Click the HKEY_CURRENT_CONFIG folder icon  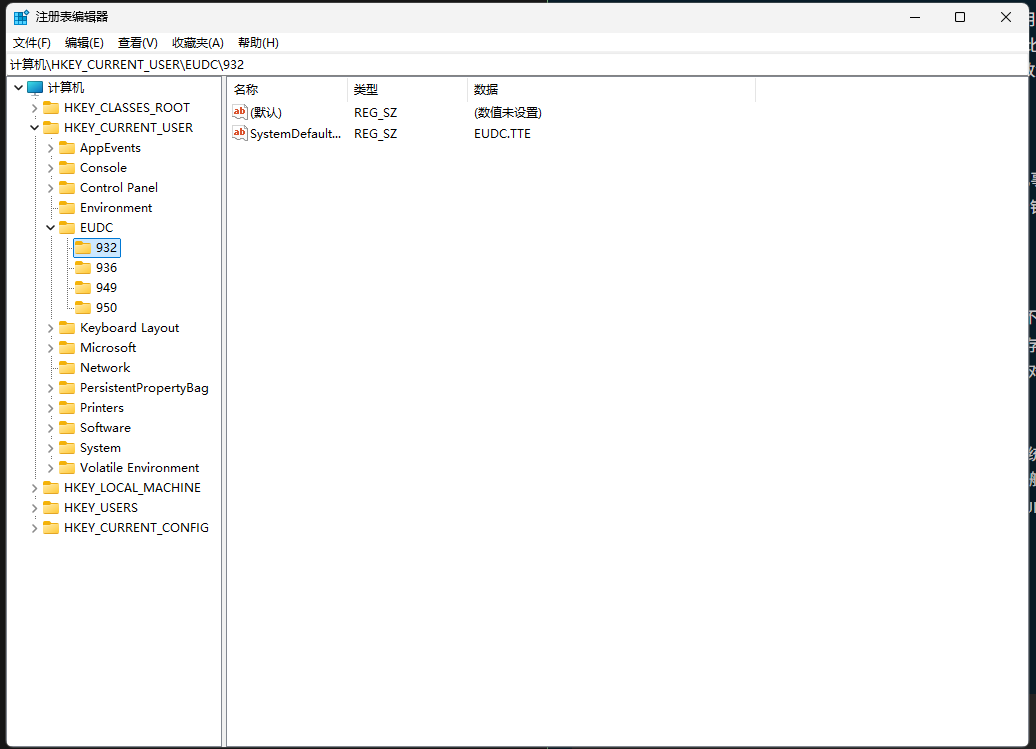(51, 528)
